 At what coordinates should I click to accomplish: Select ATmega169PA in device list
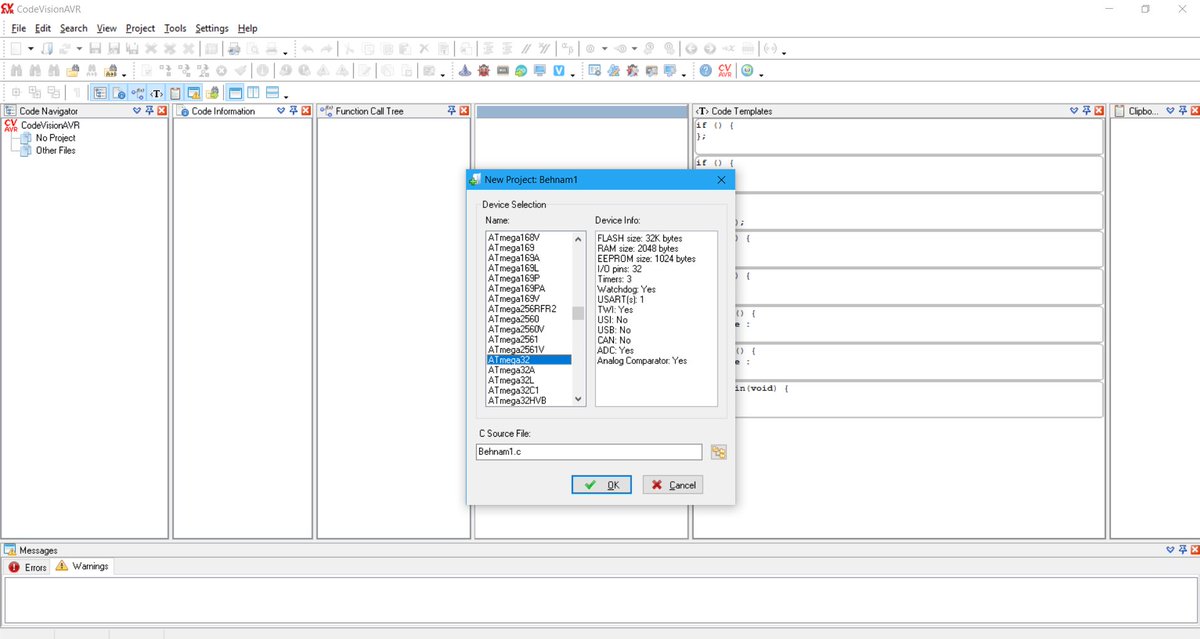528,288
